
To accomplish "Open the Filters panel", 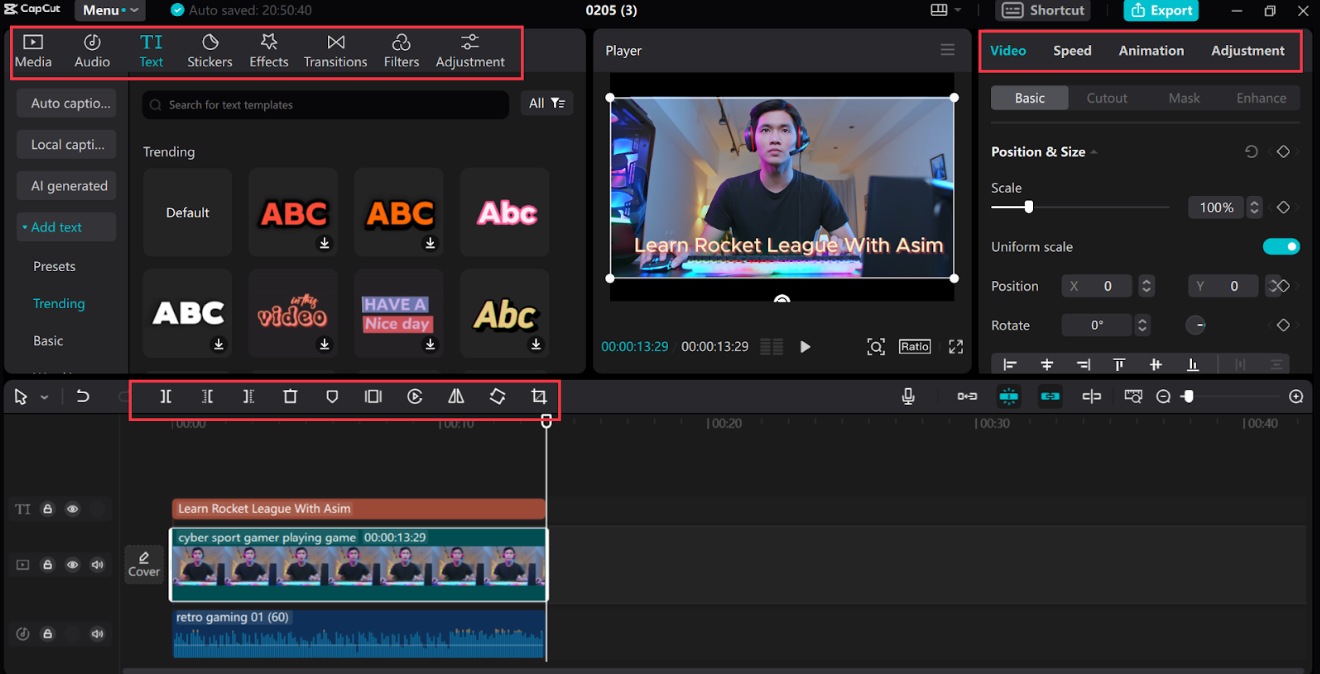I will (401, 51).
